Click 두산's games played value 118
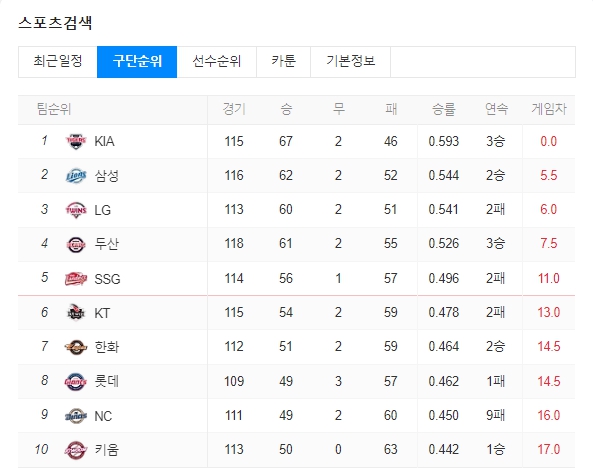This screenshot has width=593, height=474. 234,244
